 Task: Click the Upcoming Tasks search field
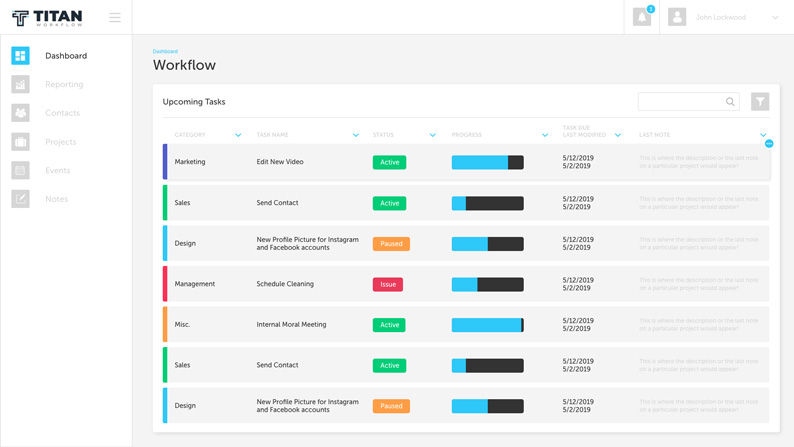(x=680, y=101)
